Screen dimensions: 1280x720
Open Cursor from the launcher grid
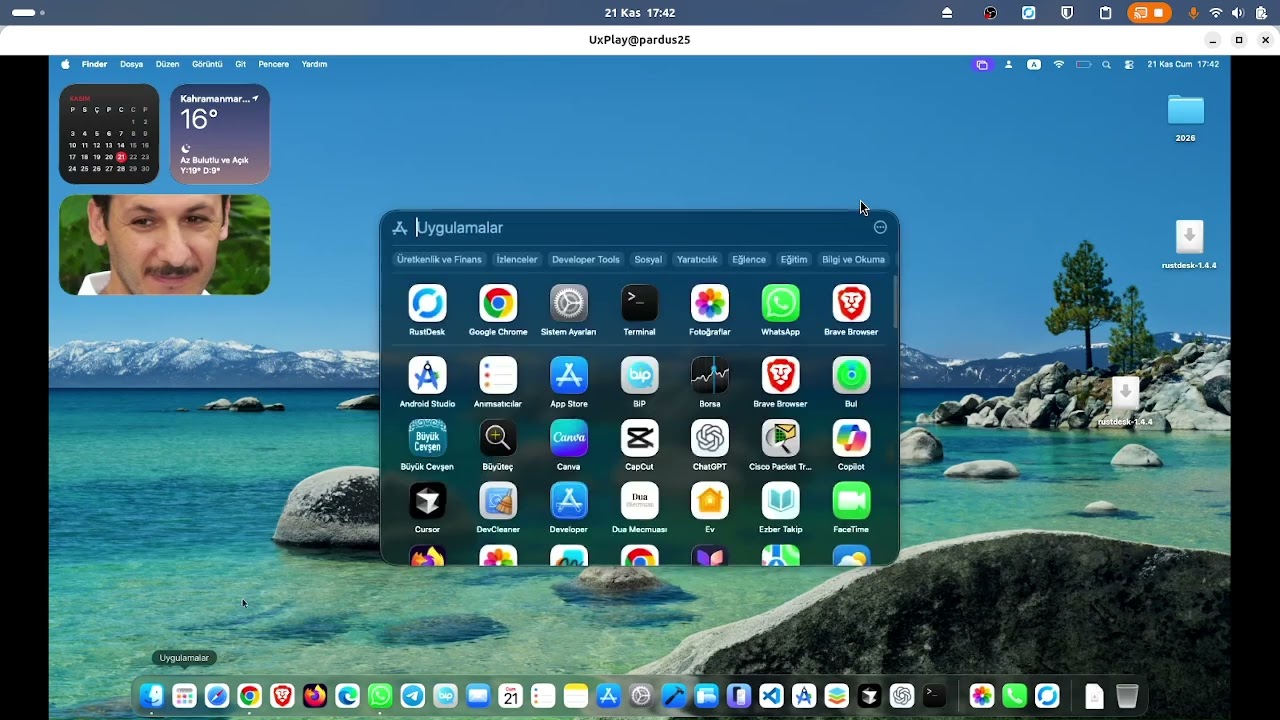point(427,501)
